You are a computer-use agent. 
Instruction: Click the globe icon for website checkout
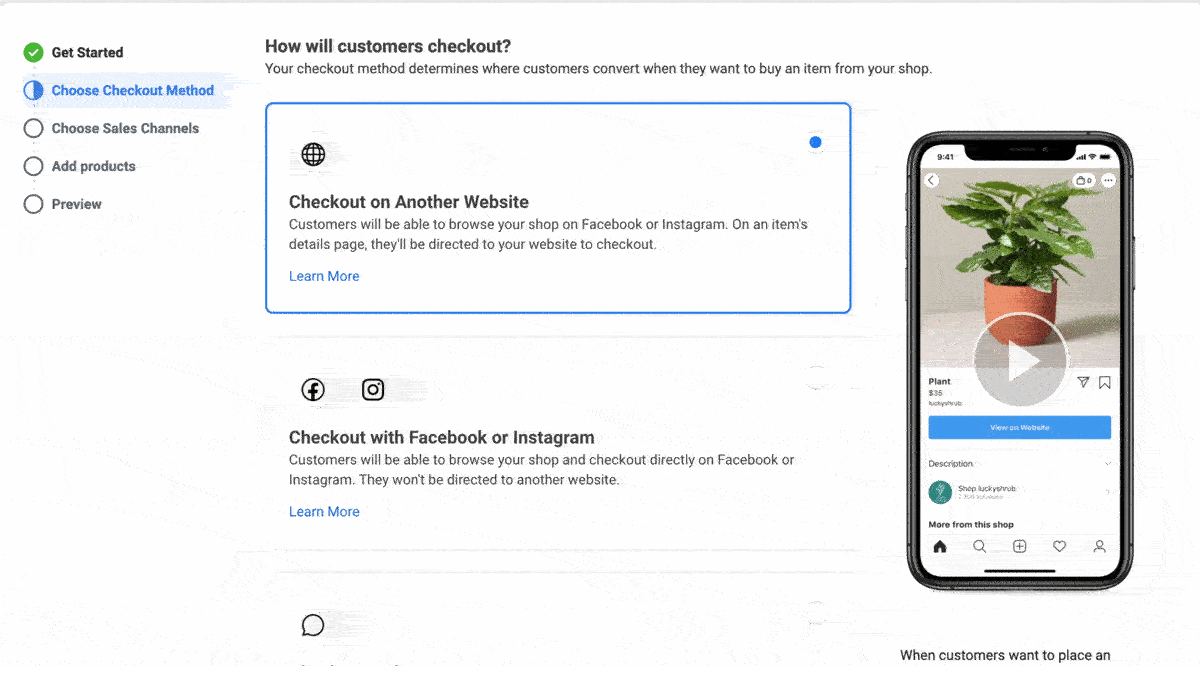313,154
